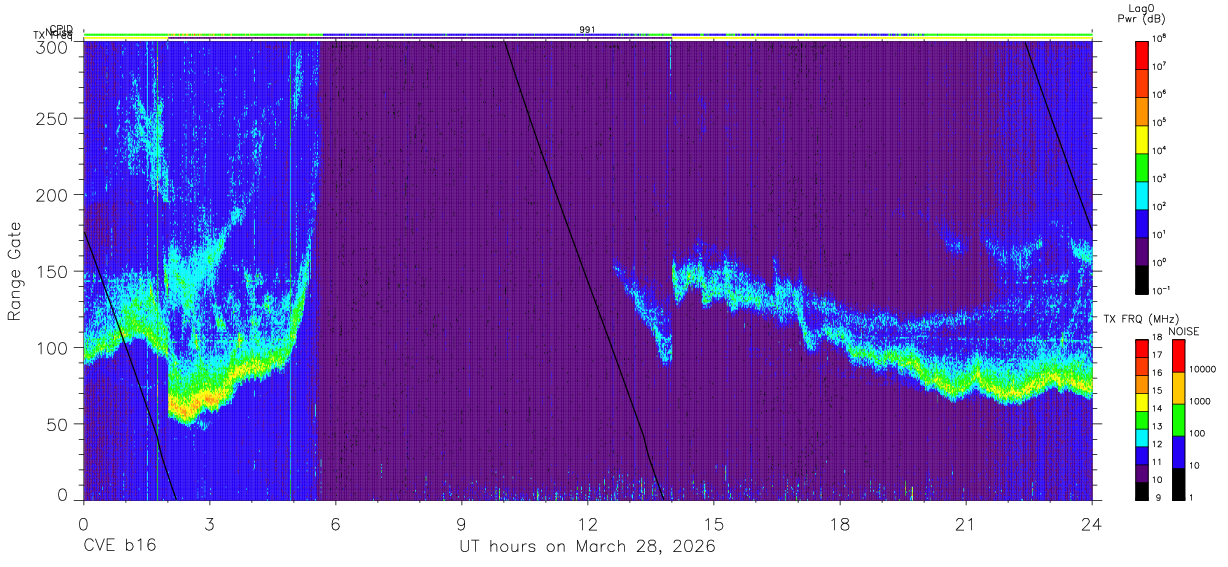This screenshot has height=567, width=1228.
Task: Click the vertical cyan line near 5 UT
Action: (x=291, y=270)
